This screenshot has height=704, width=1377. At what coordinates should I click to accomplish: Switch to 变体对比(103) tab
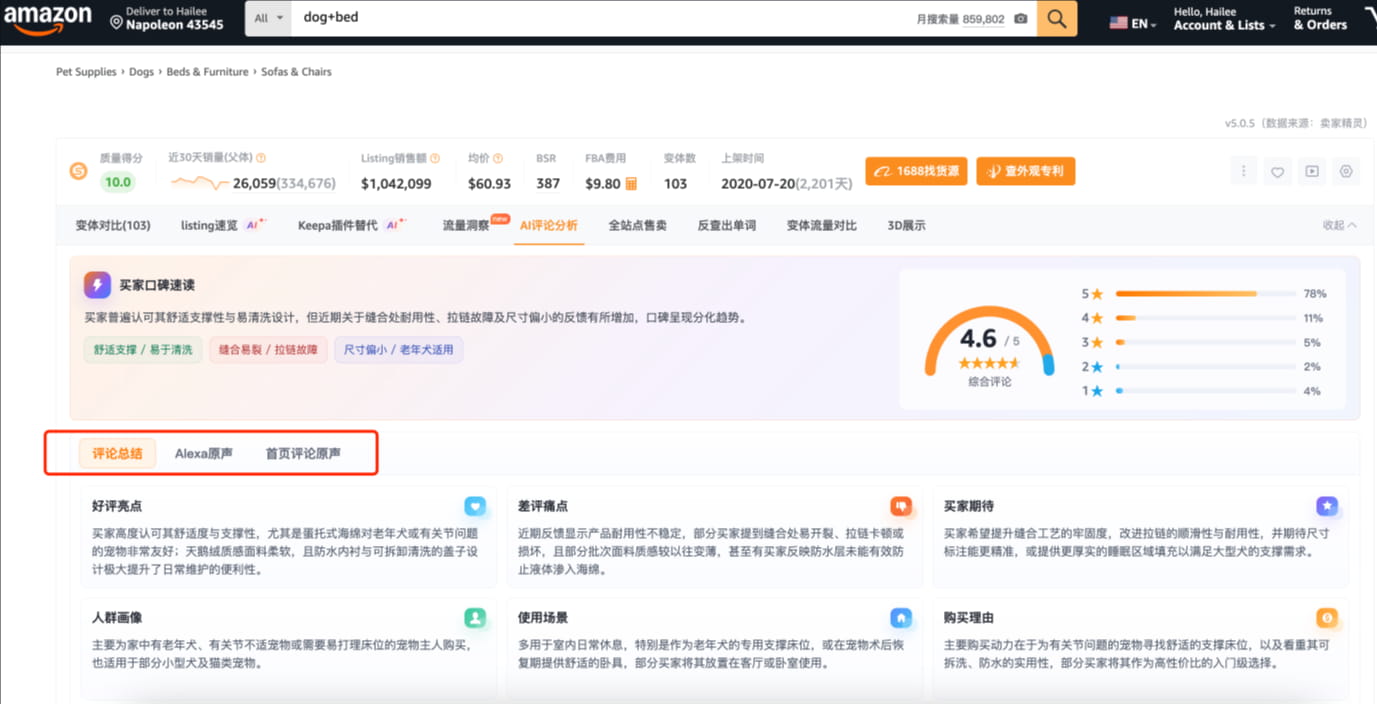point(113,225)
